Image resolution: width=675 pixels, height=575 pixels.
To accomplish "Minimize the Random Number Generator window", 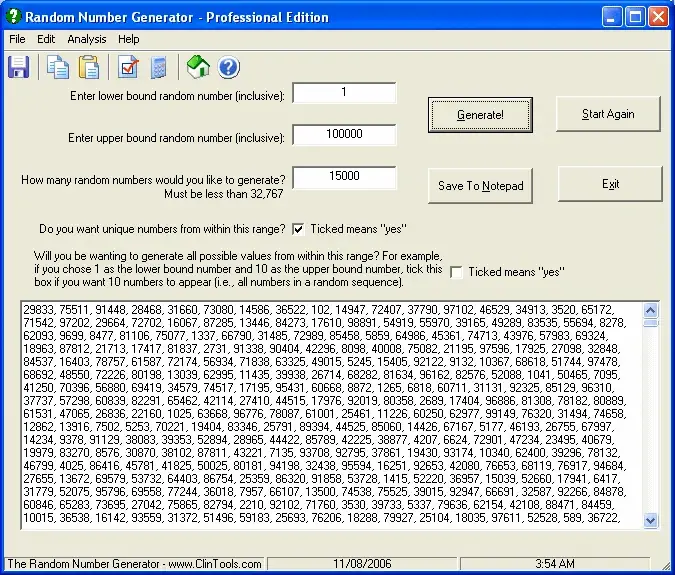I will [612, 17].
